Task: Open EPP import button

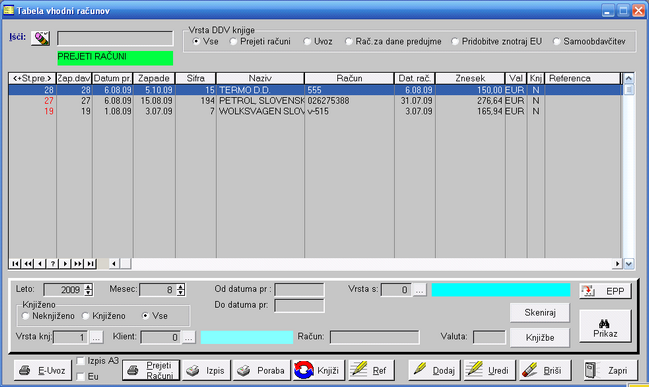Action: 605,291
